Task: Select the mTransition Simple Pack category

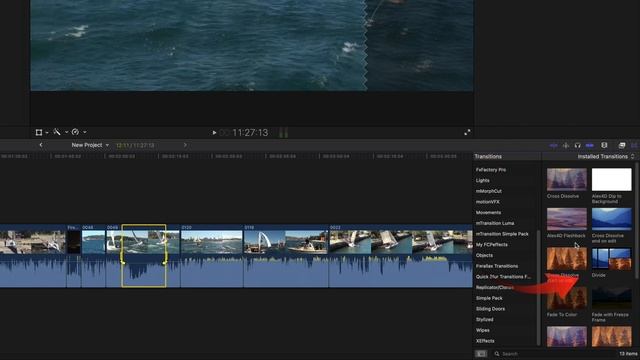Action: pos(502,234)
